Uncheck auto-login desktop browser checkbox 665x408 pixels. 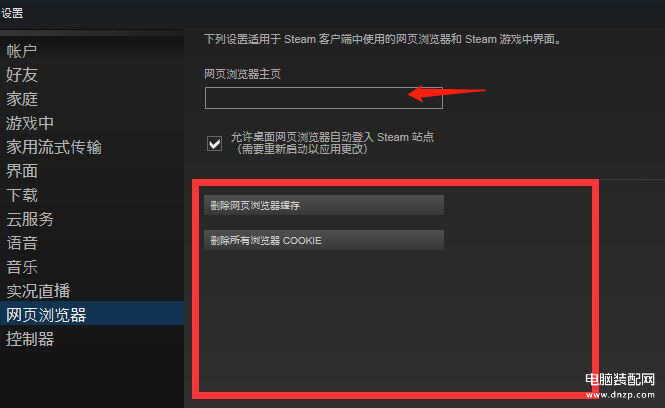(x=215, y=144)
